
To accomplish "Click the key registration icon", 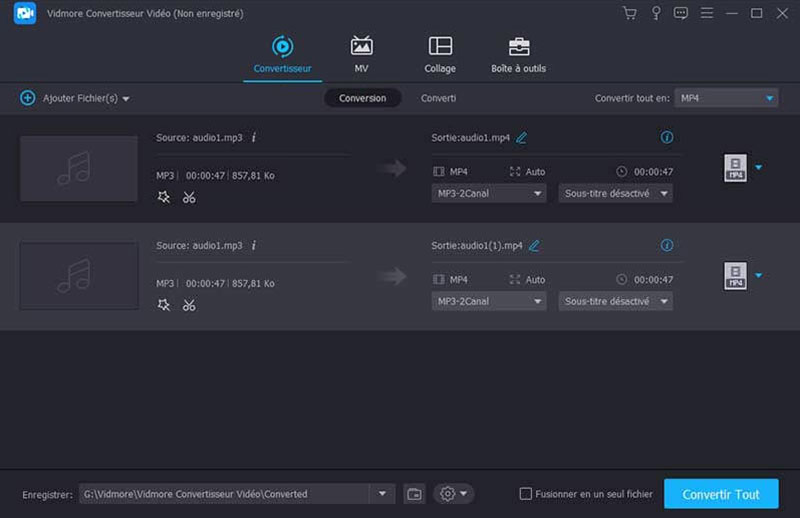I will [656, 13].
